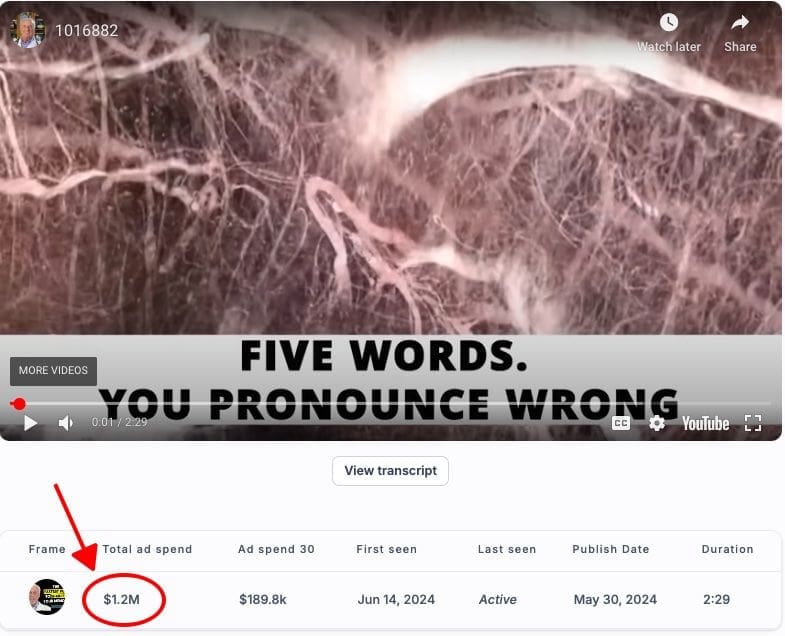Image resolution: width=785 pixels, height=636 pixels.
Task: Play the video
Action: click(x=31, y=423)
